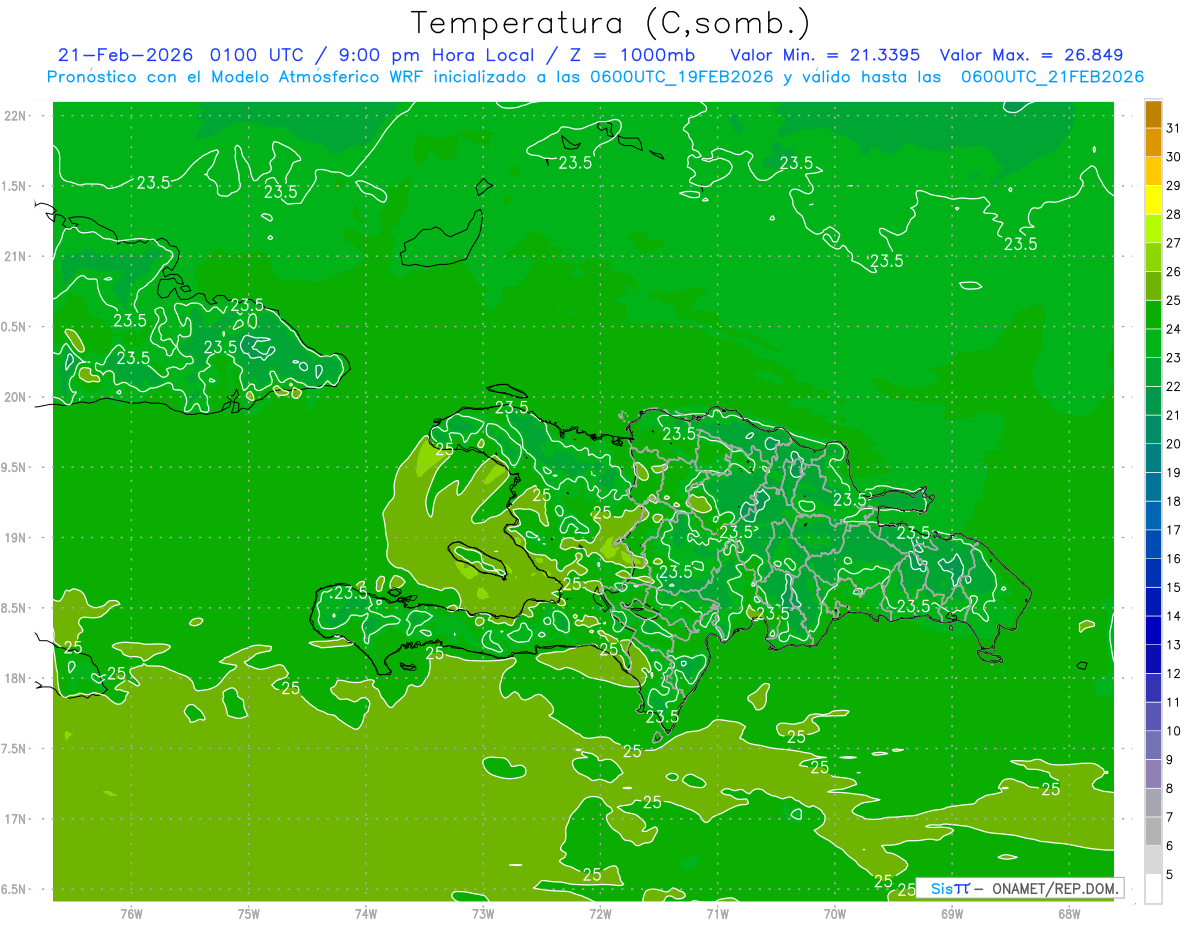This screenshot has height=927, width=1200.
Task: Click the "72W" longitude axis label
Action: tap(600, 913)
